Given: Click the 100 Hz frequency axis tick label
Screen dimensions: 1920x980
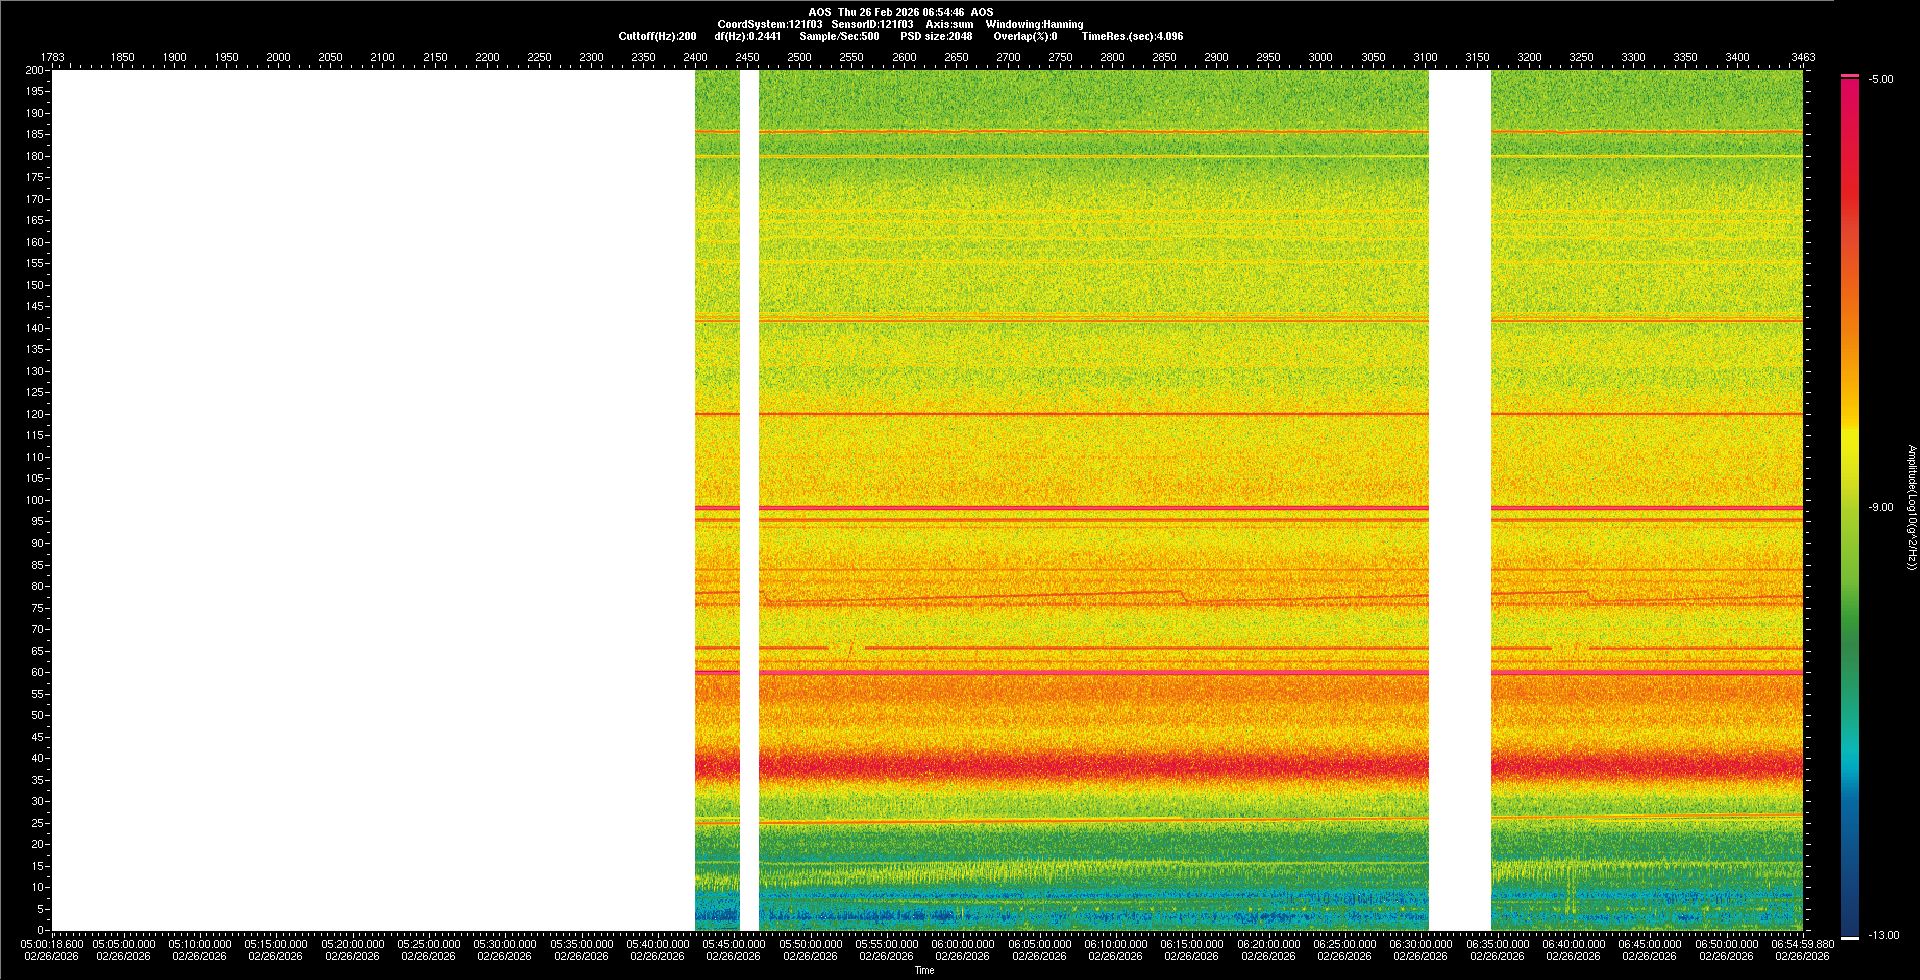Looking at the screenshot, I should point(36,500).
